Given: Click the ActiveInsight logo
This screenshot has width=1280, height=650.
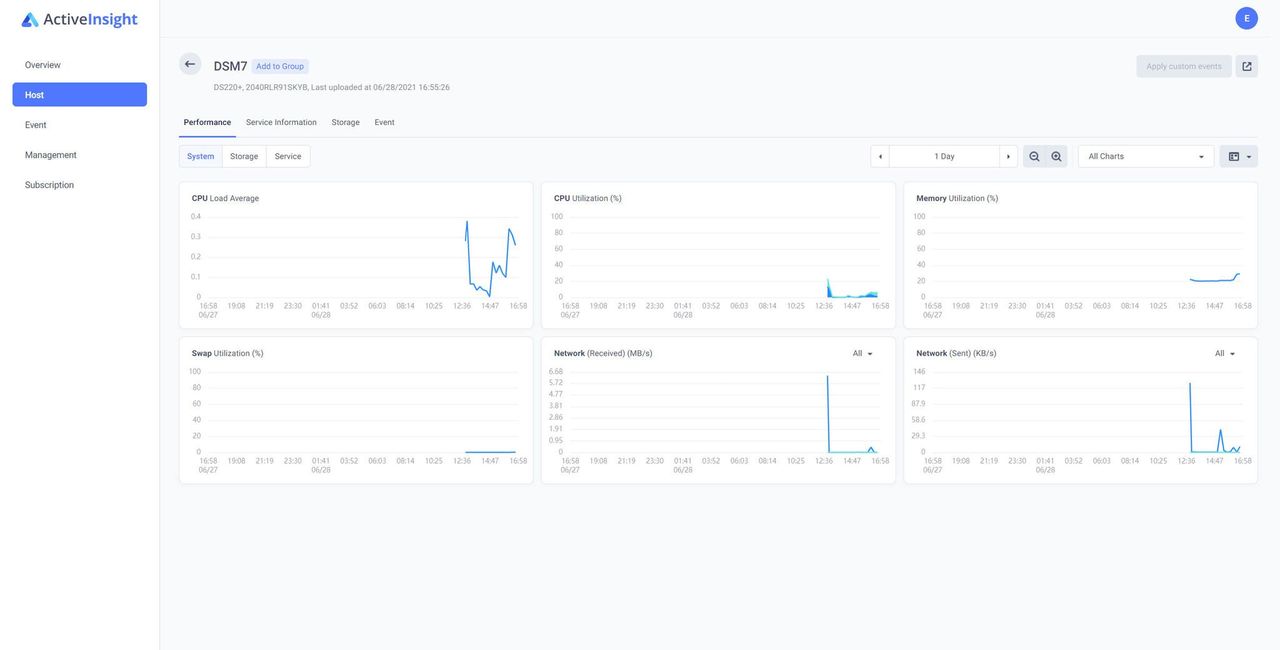Looking at the screenshot, I should coord(80,19).
